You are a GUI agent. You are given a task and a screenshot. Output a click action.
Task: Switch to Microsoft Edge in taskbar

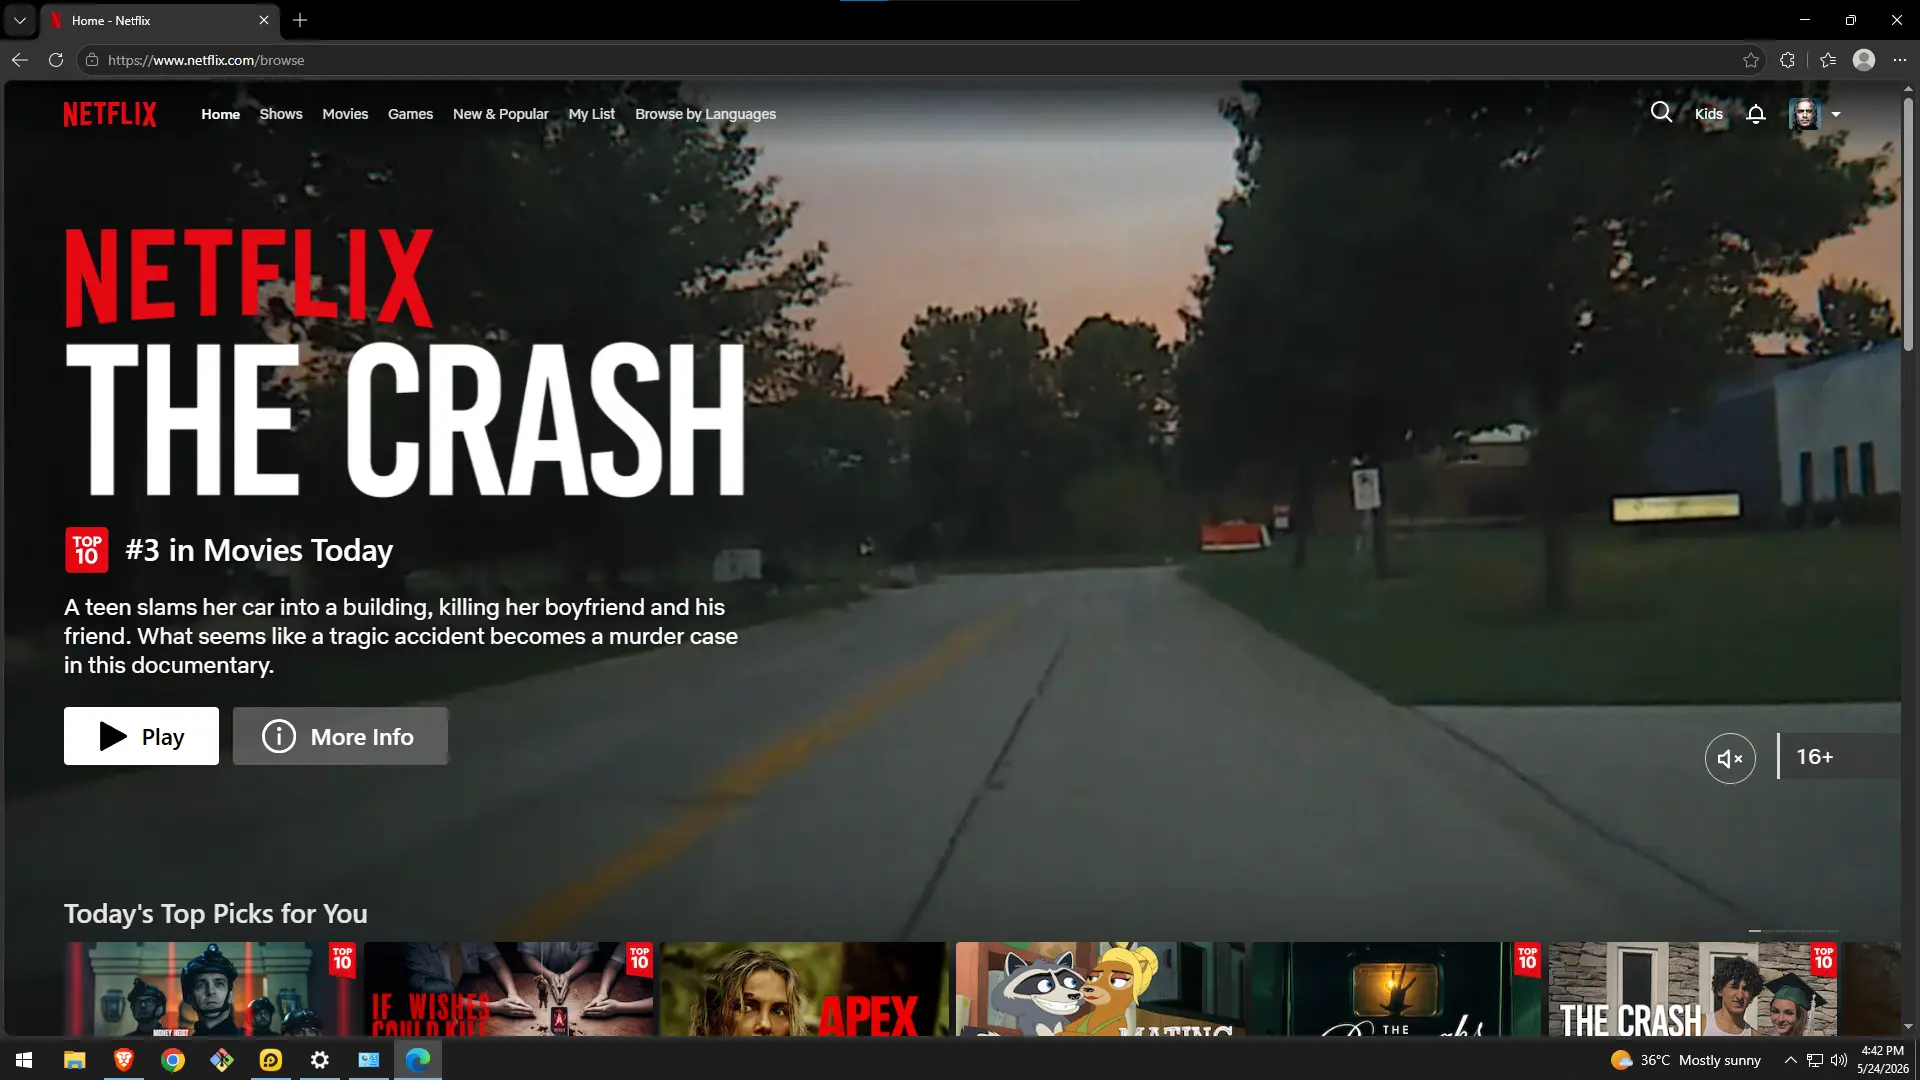pyautogui.click(x=418, y=1060)
